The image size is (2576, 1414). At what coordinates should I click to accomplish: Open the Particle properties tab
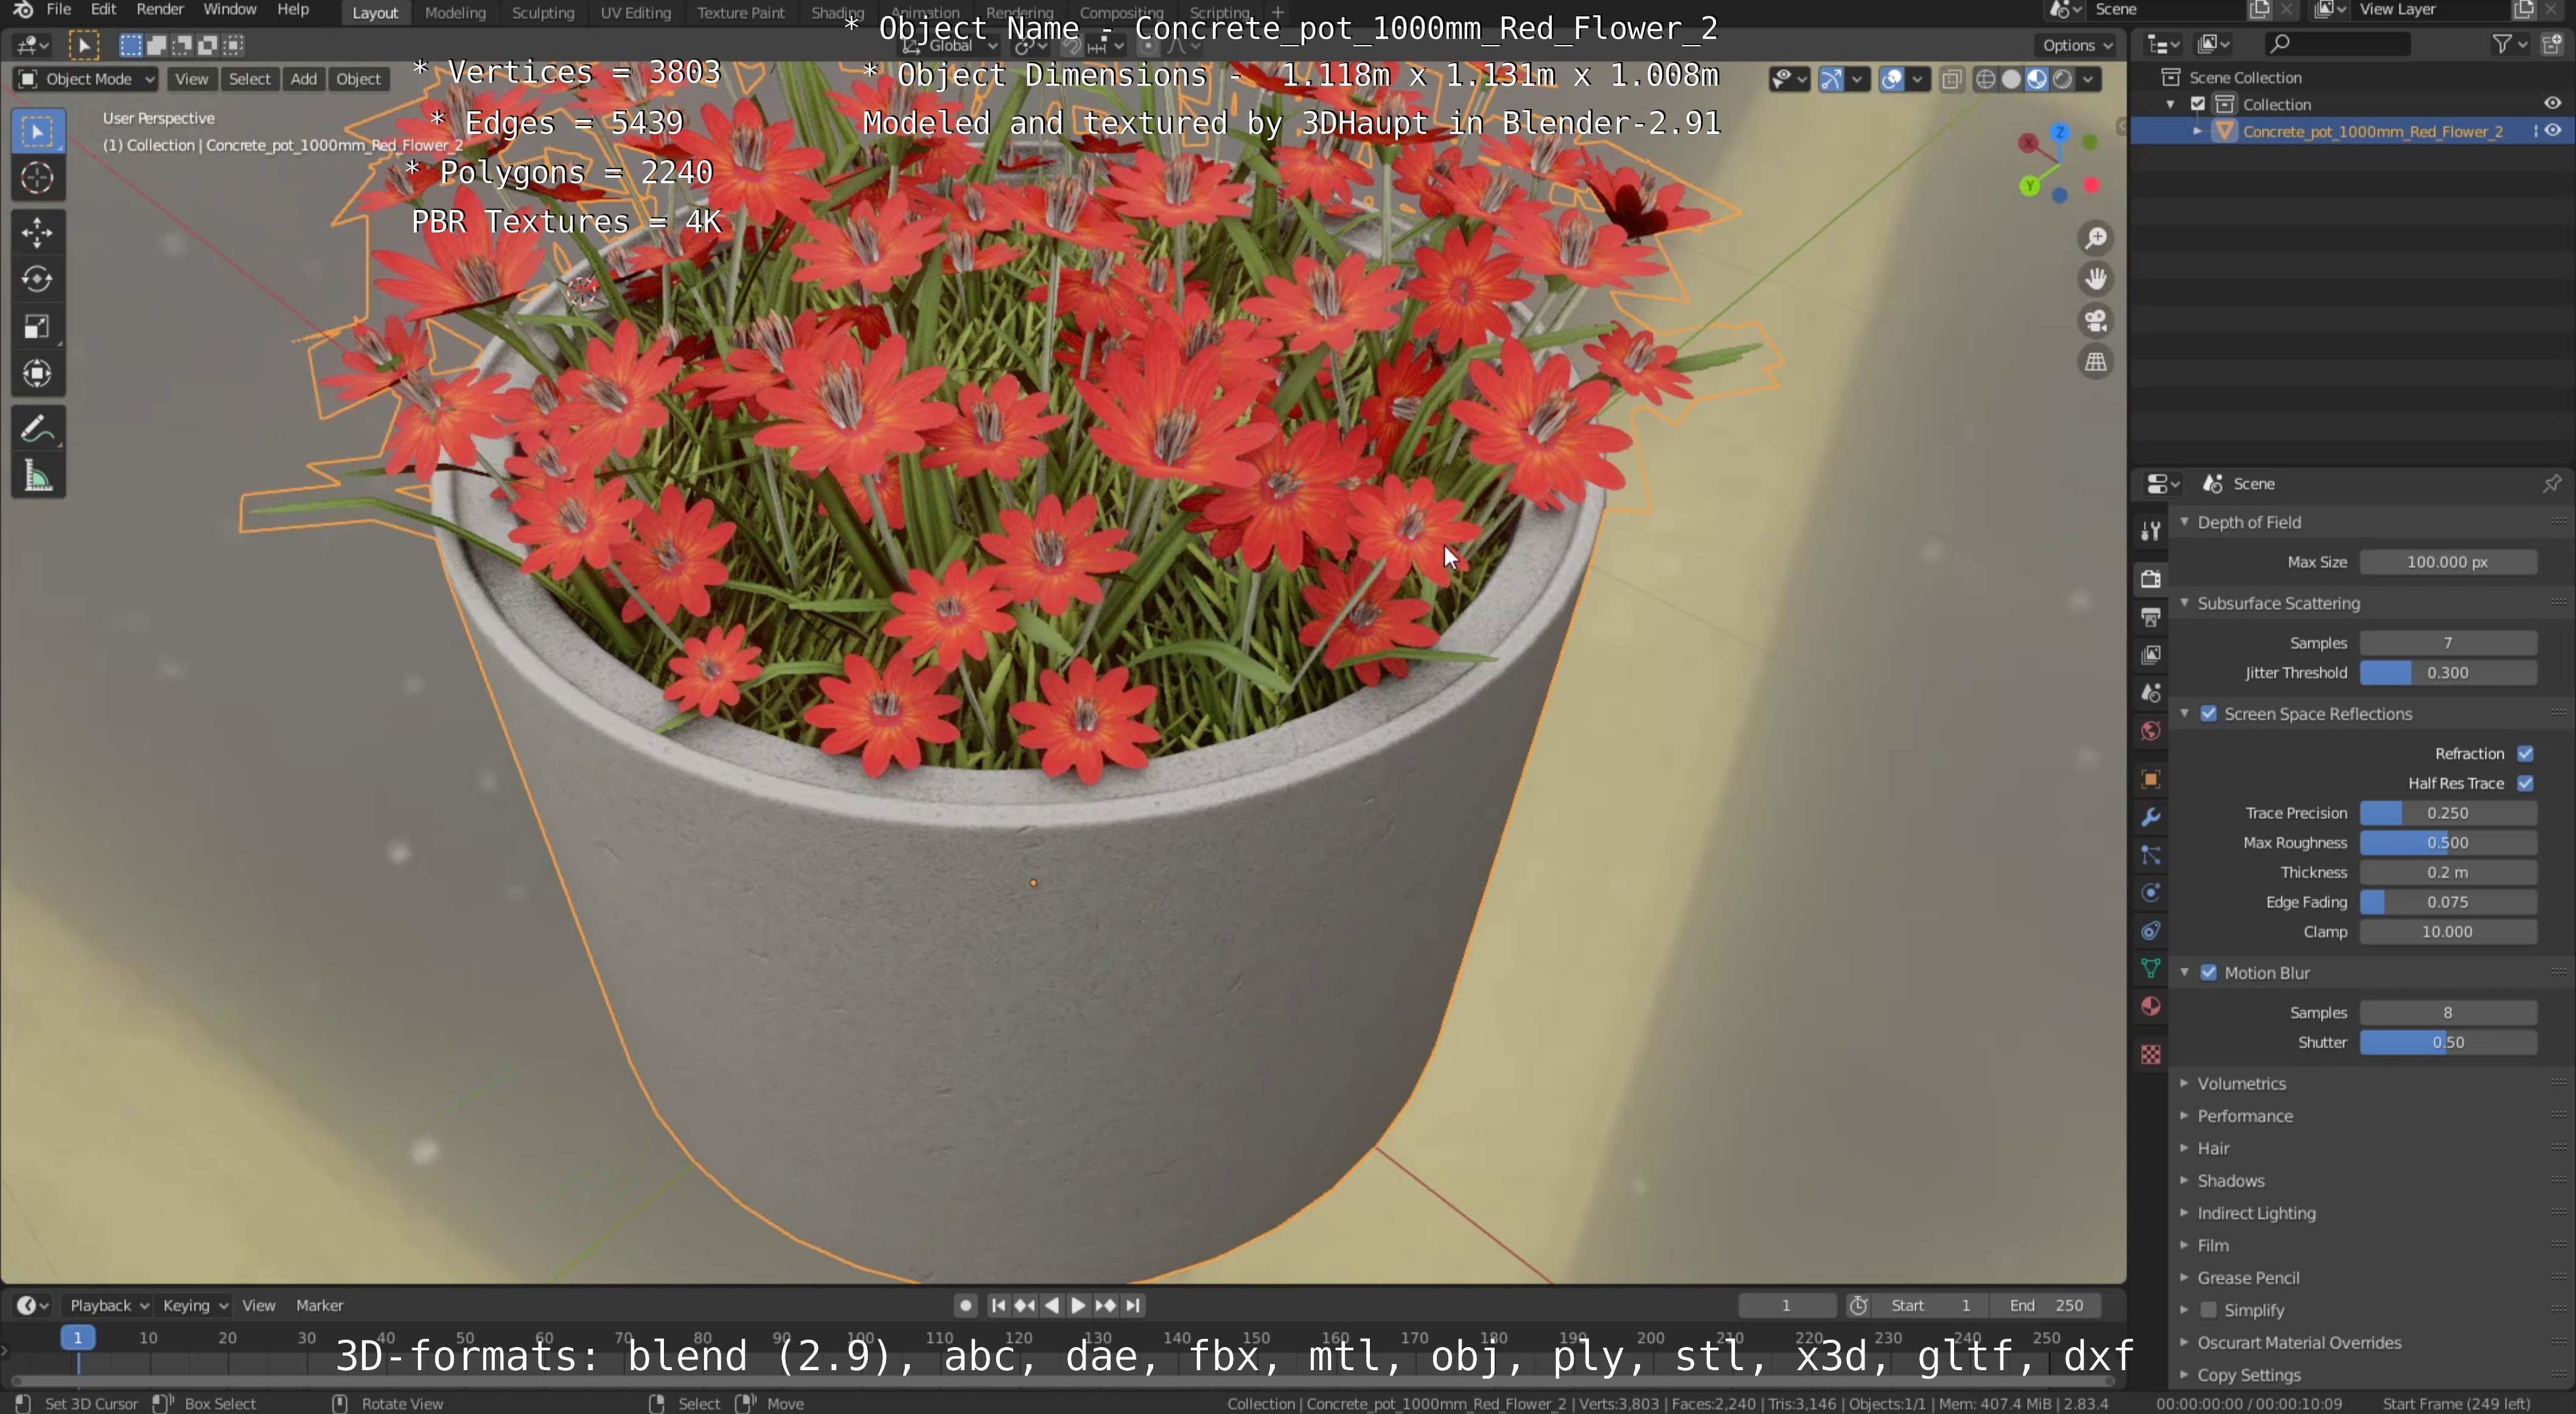point(2150,855)
